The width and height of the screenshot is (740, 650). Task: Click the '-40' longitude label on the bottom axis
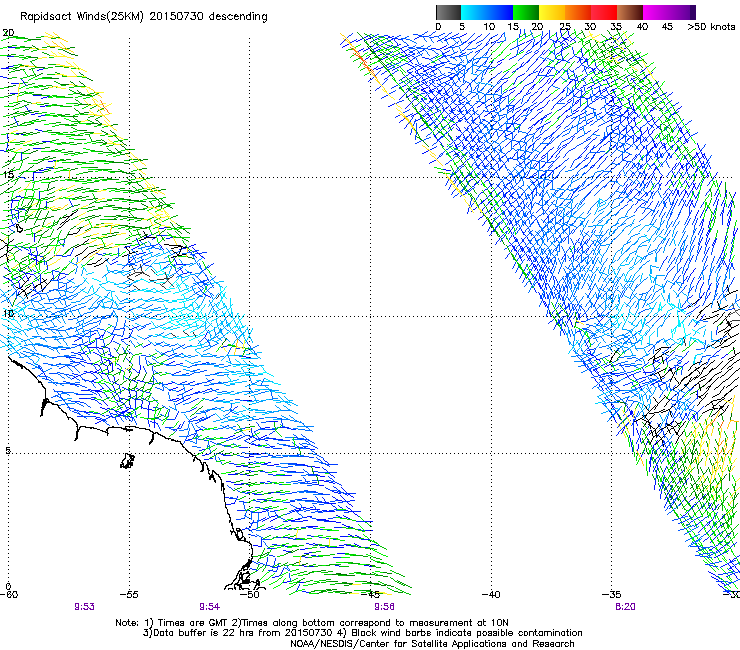[x=491, y=594]
